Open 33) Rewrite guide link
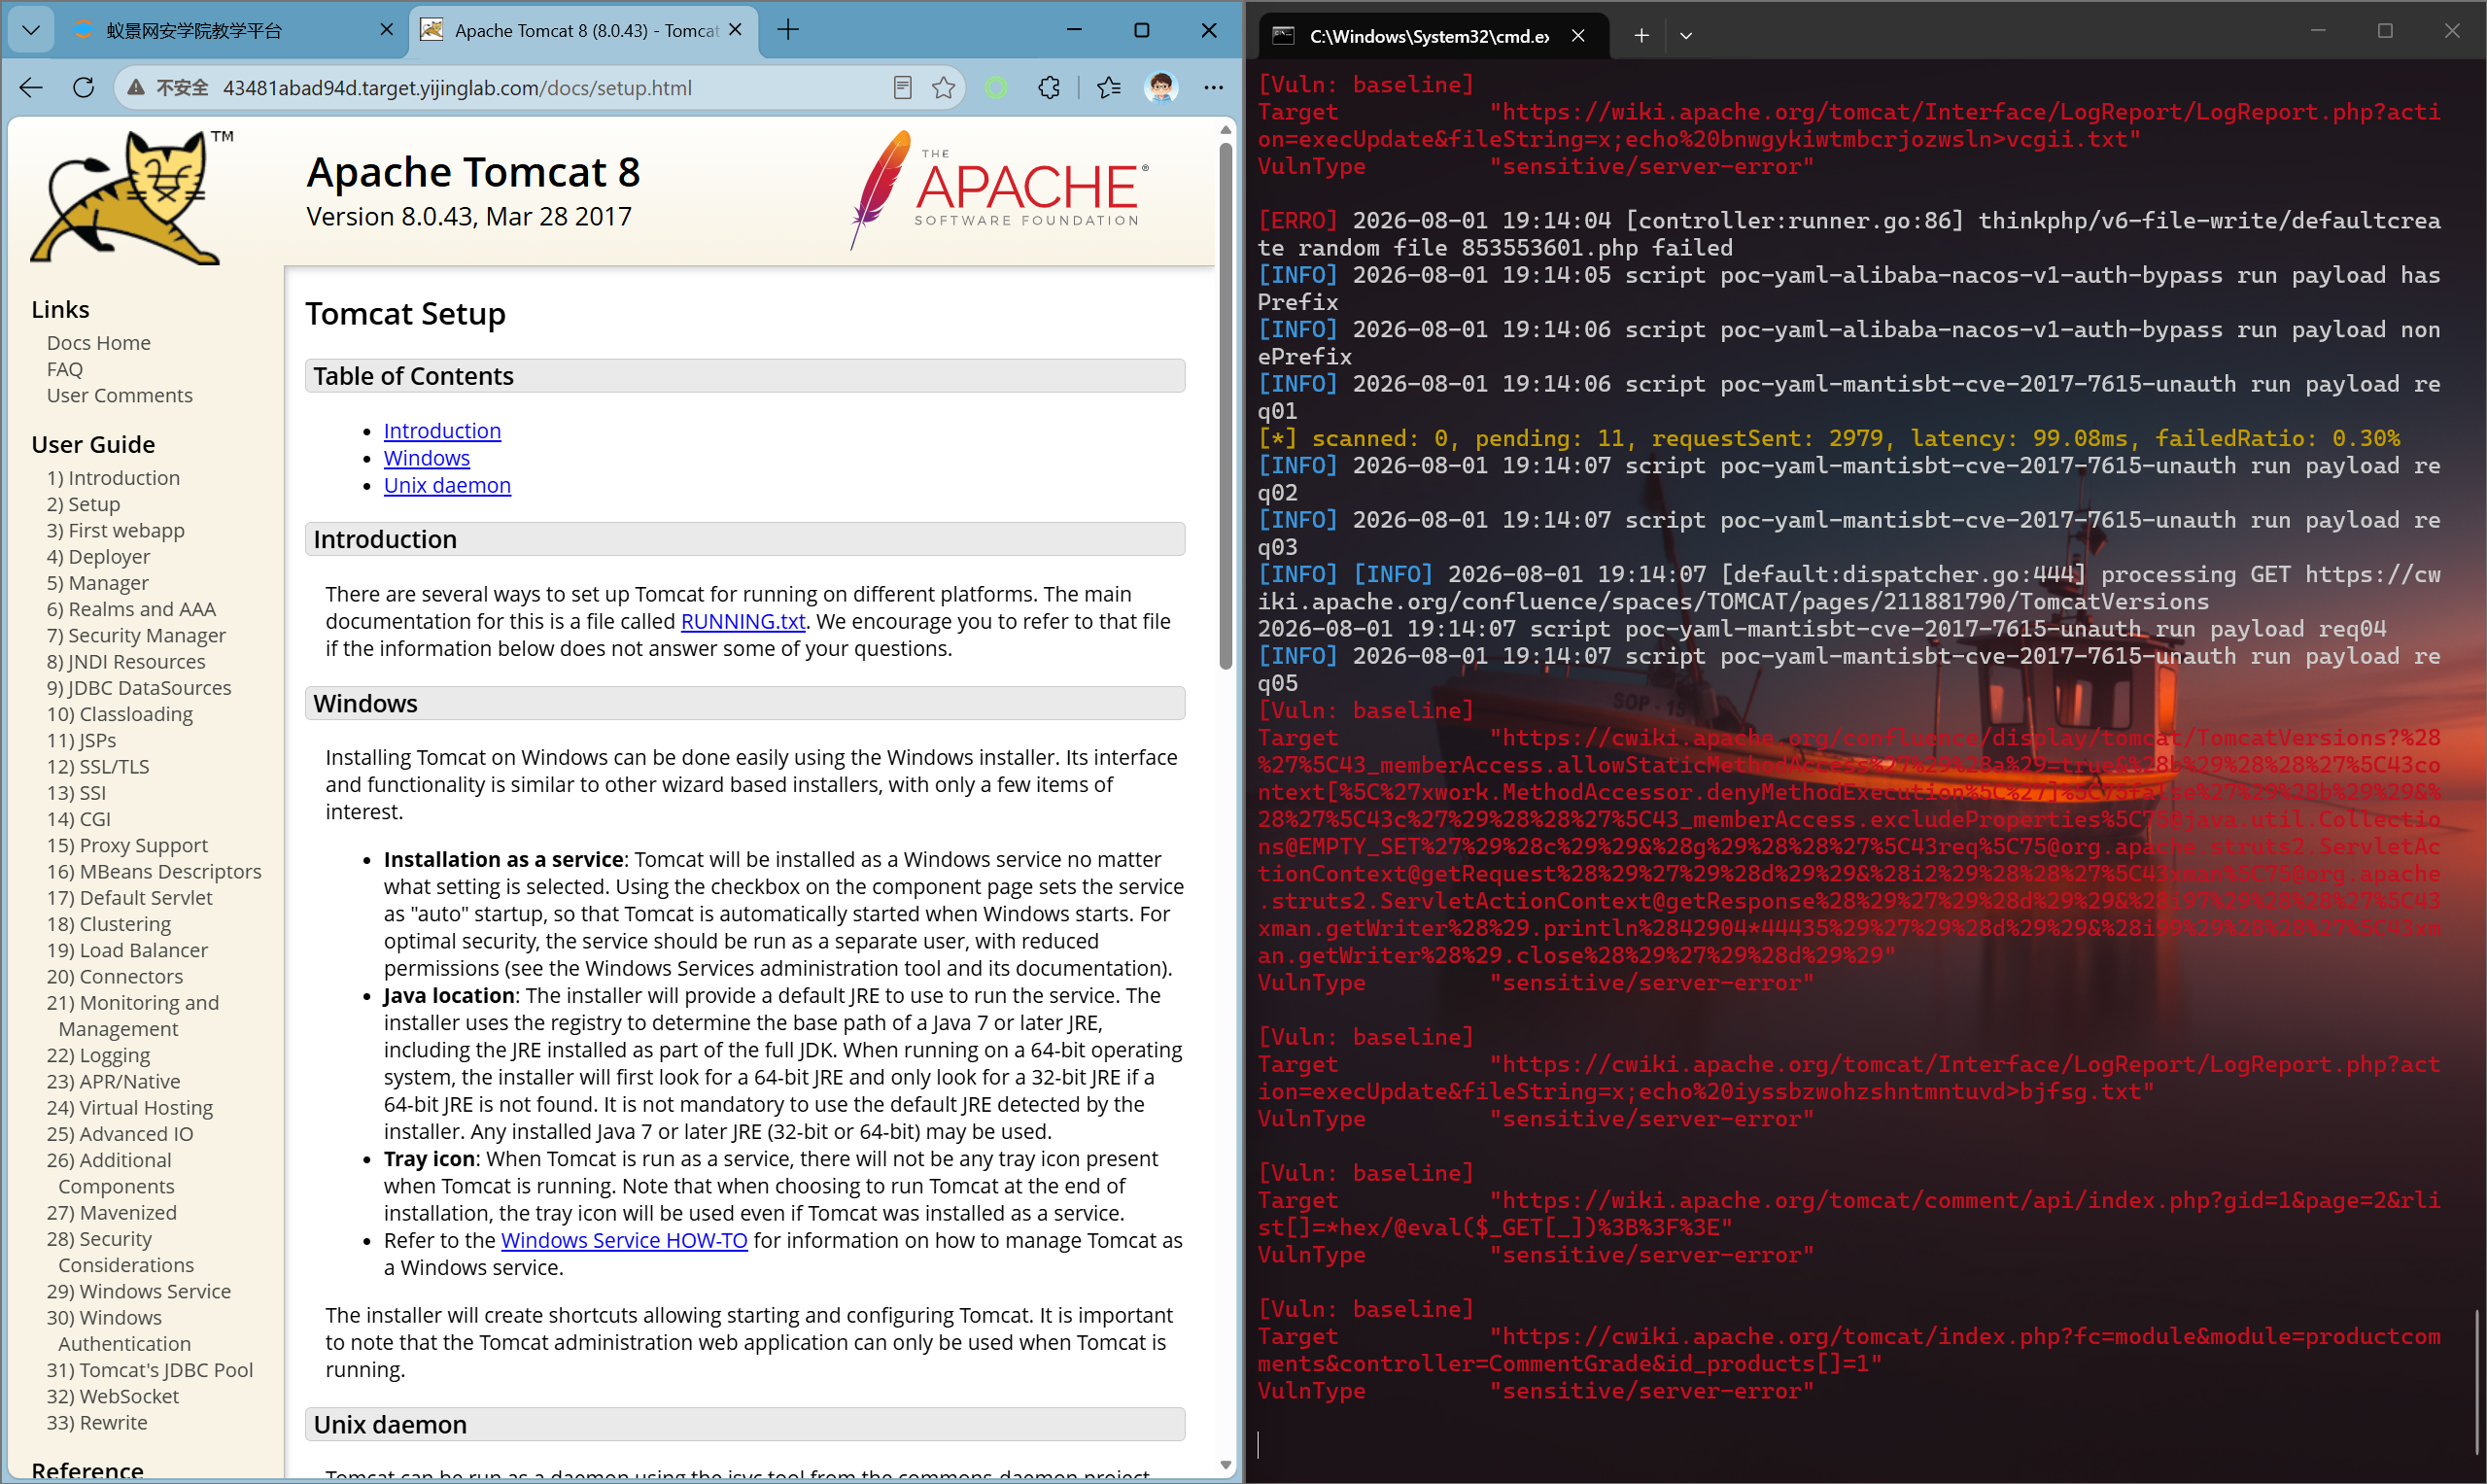The image size is (2487, 1484). coord(97,1422)
